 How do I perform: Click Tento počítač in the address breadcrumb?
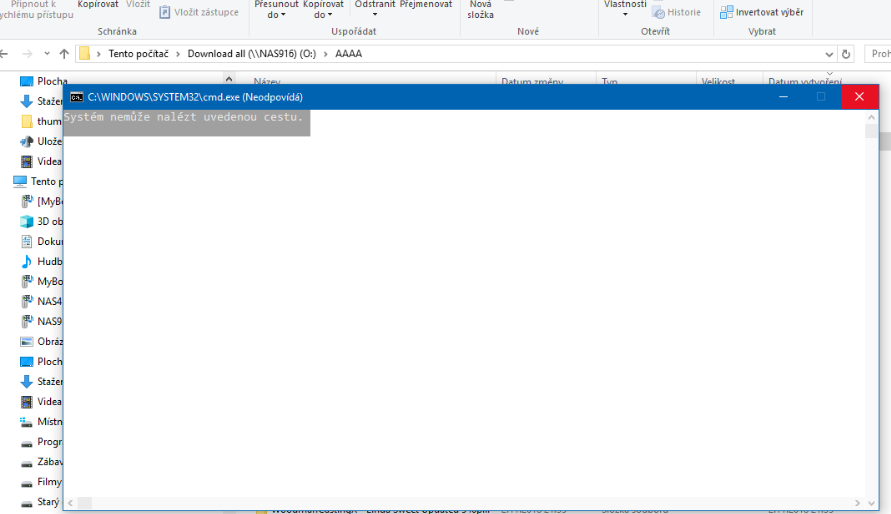pyautogui.click(x=141, y=54)
